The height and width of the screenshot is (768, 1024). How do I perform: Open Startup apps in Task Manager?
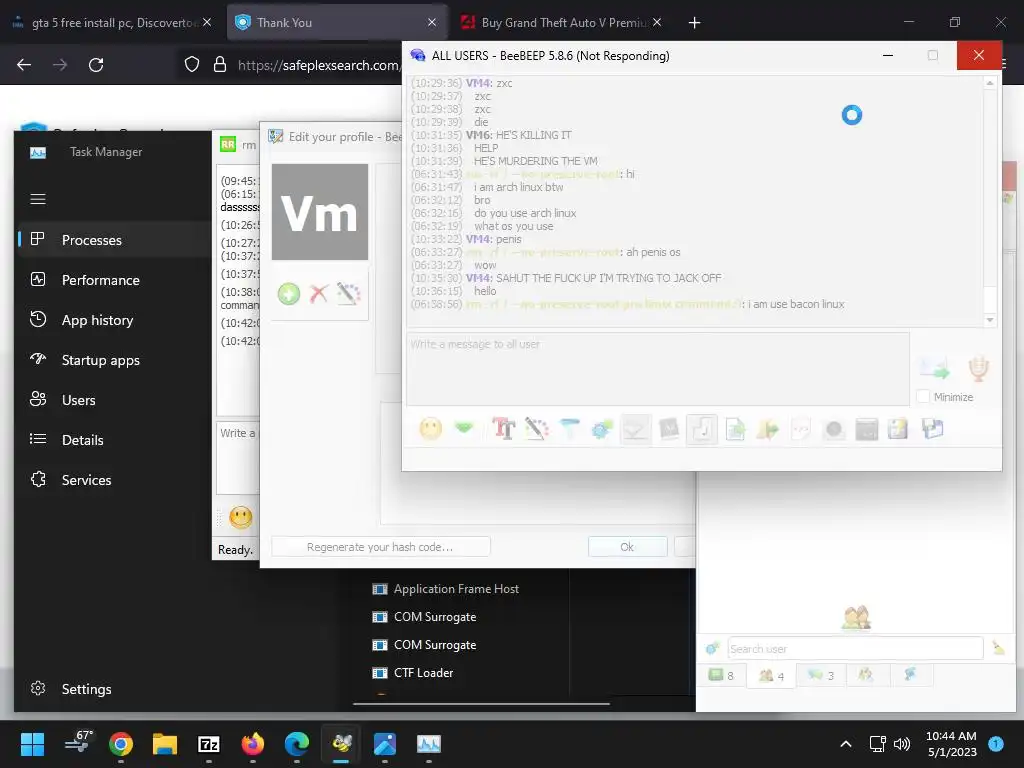click(112, 360)
